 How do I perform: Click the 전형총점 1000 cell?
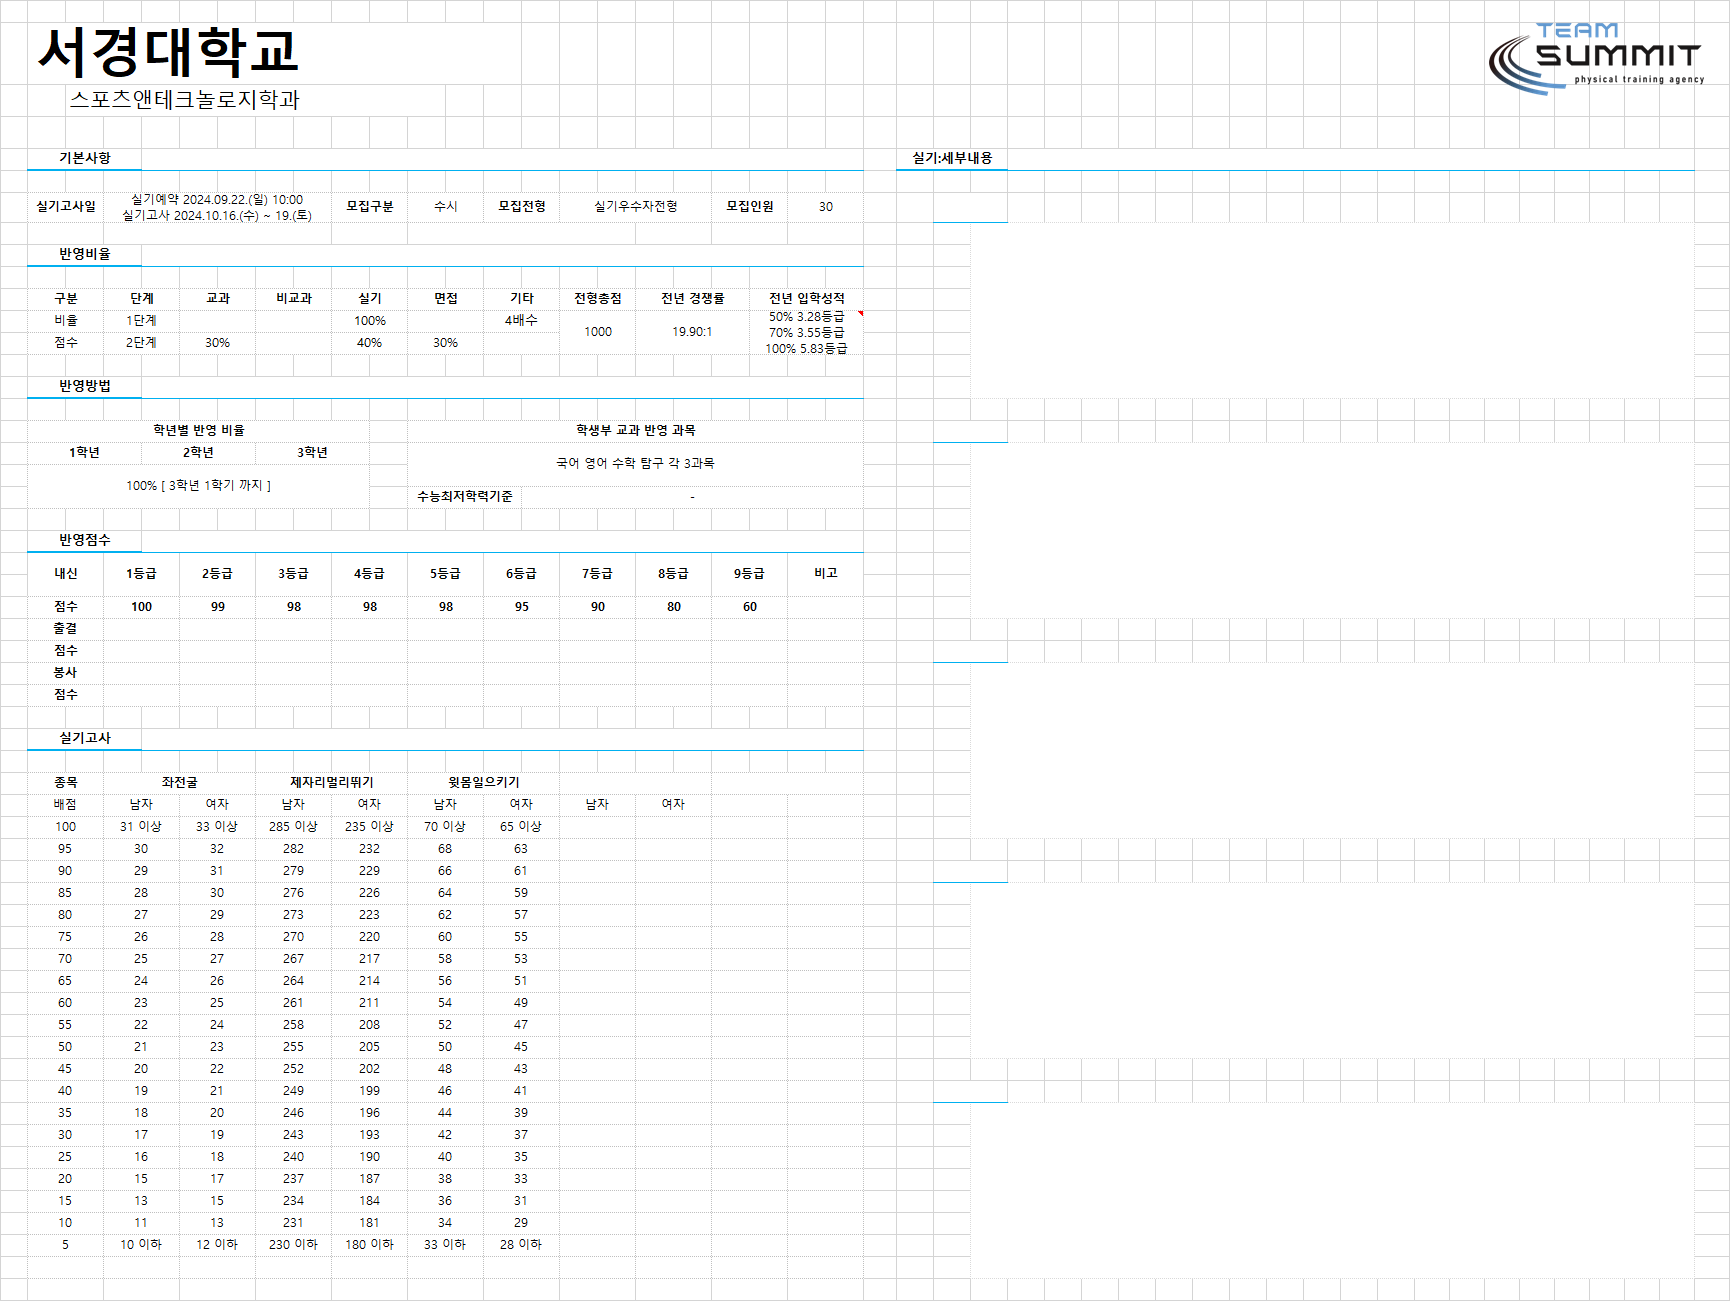coord(598,331)
